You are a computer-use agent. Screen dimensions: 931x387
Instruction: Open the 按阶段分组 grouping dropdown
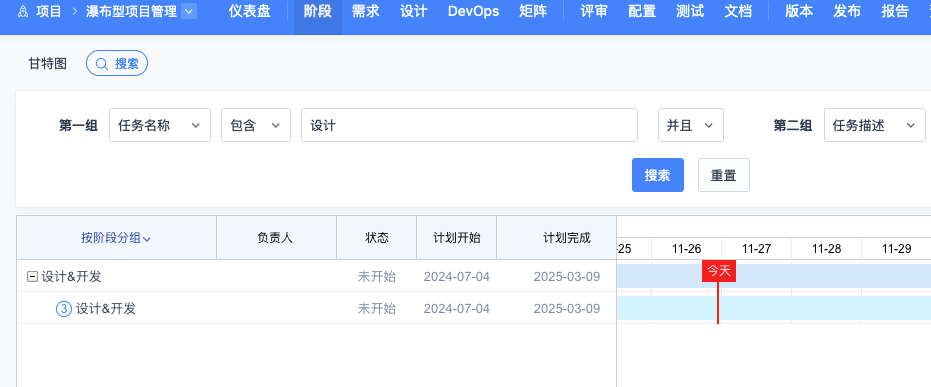tap(116, 238)
